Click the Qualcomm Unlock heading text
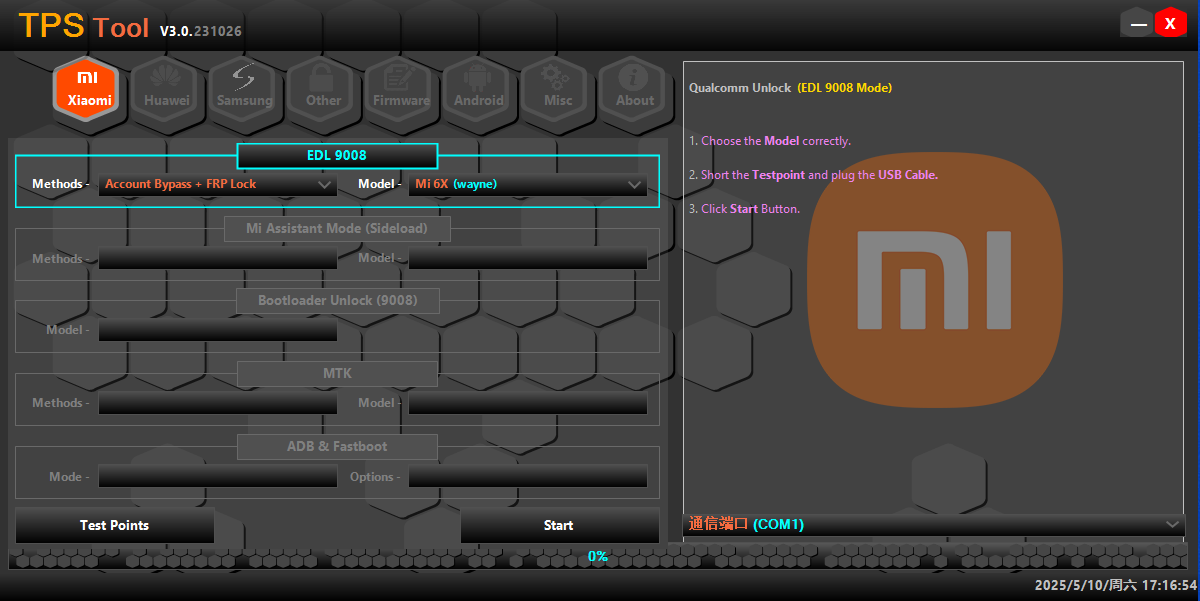Image resolution: width=1200 pixels, height=601 pixels. coord(790,88)
